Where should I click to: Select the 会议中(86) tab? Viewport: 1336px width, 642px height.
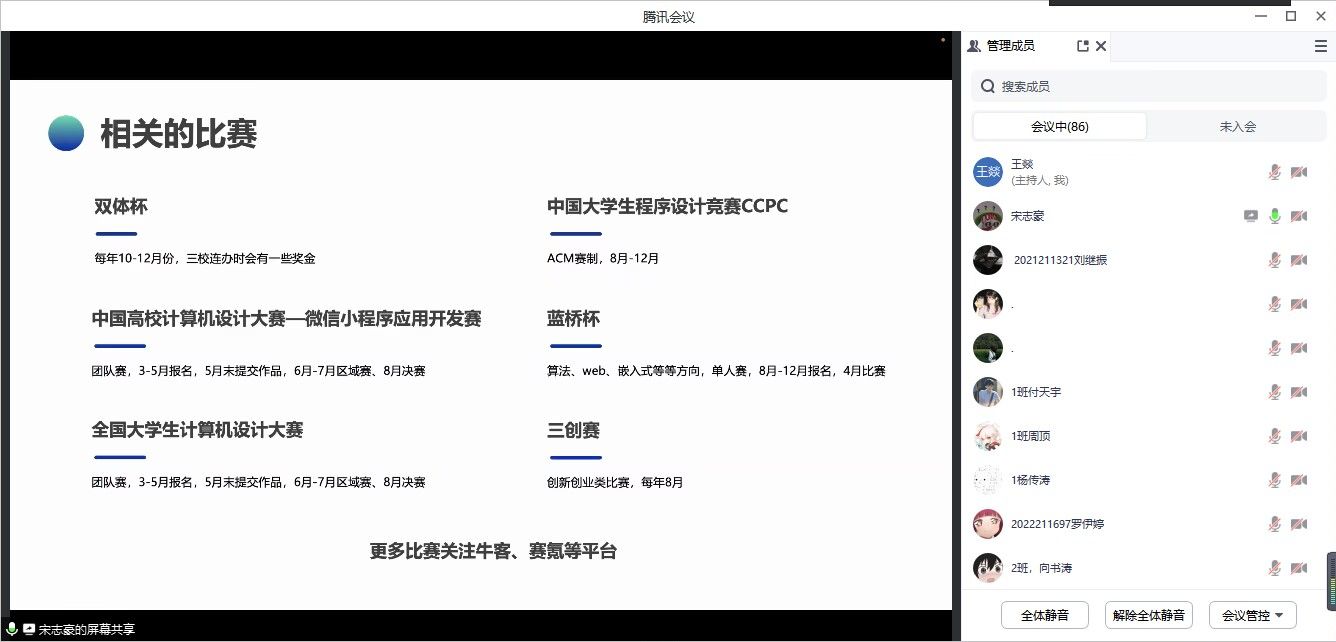[1060, 127]
